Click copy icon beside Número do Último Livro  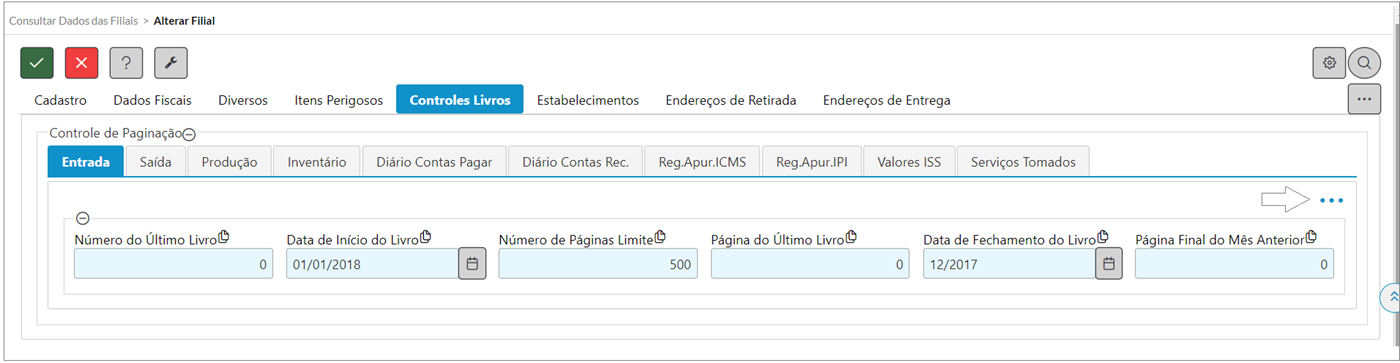224,237
